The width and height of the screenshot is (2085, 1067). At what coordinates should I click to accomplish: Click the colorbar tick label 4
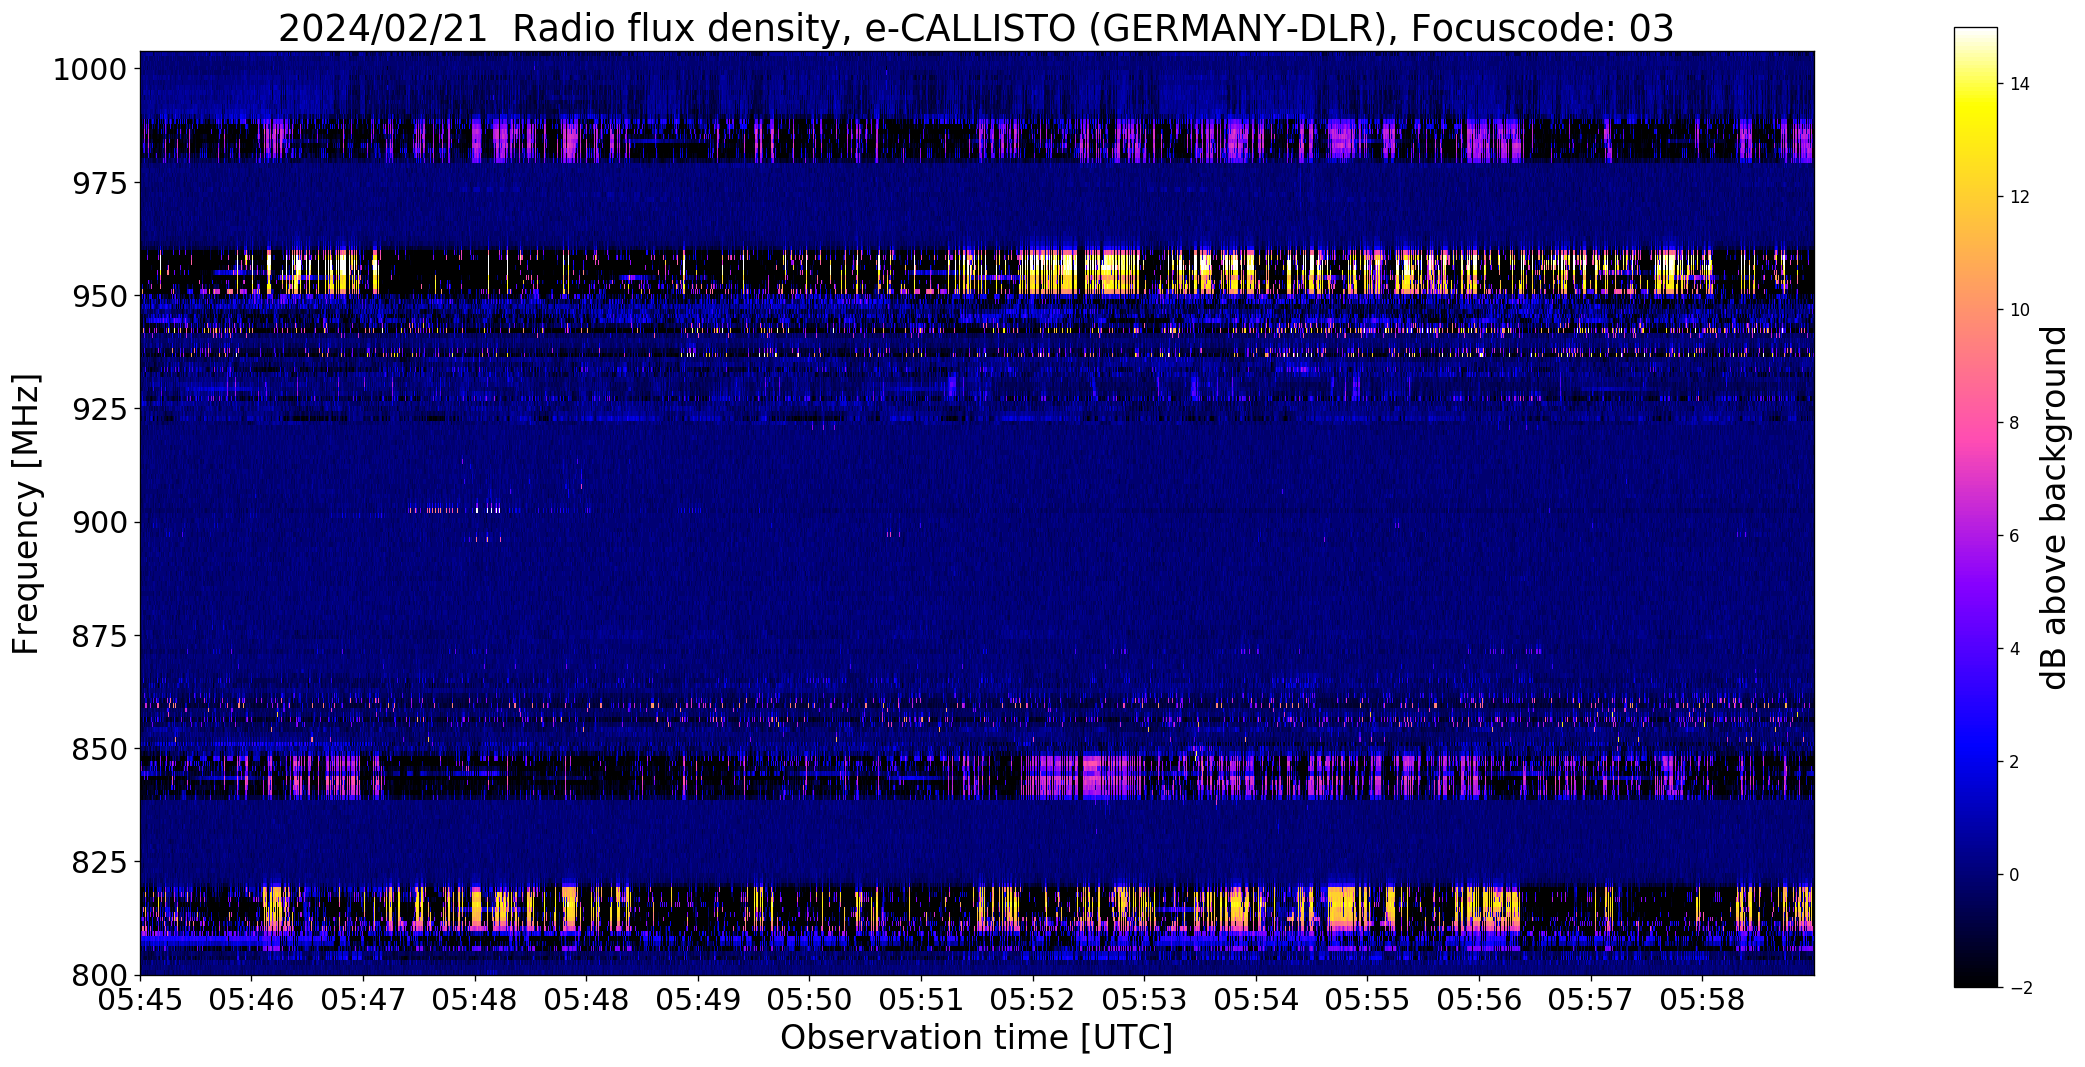(2014, 649)
